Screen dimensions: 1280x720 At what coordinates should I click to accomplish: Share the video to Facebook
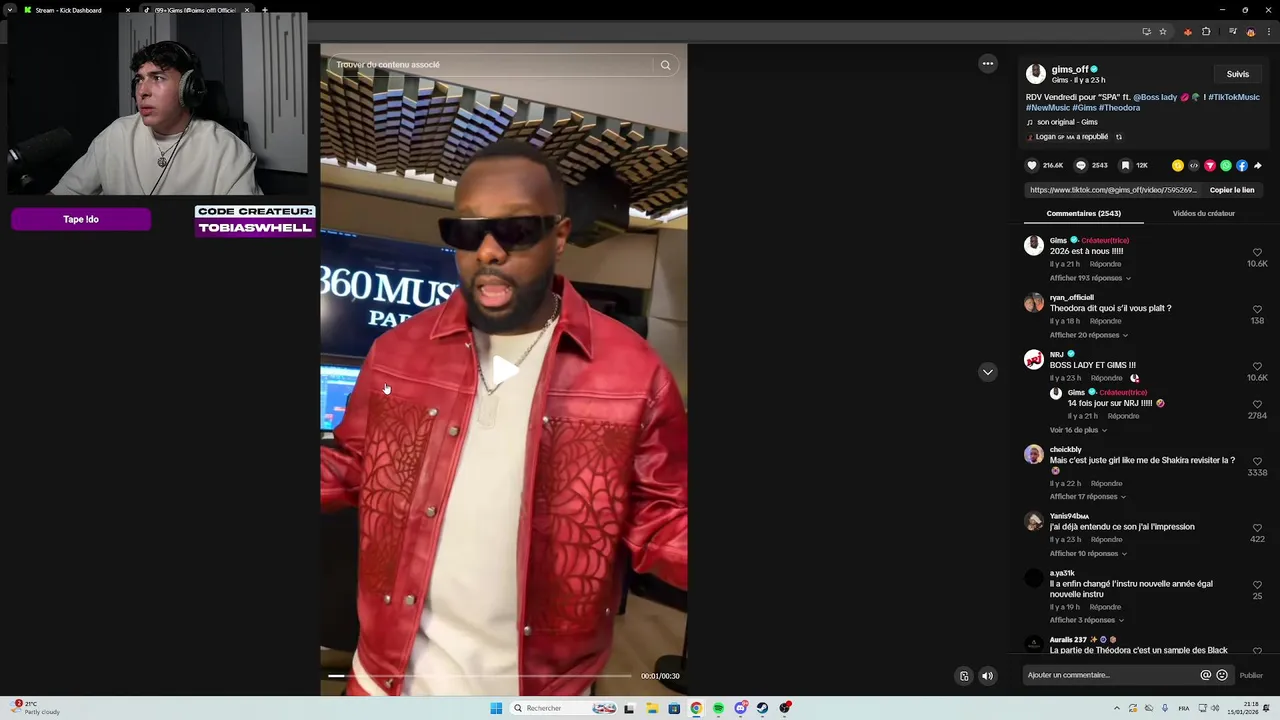pos(1242,165)
